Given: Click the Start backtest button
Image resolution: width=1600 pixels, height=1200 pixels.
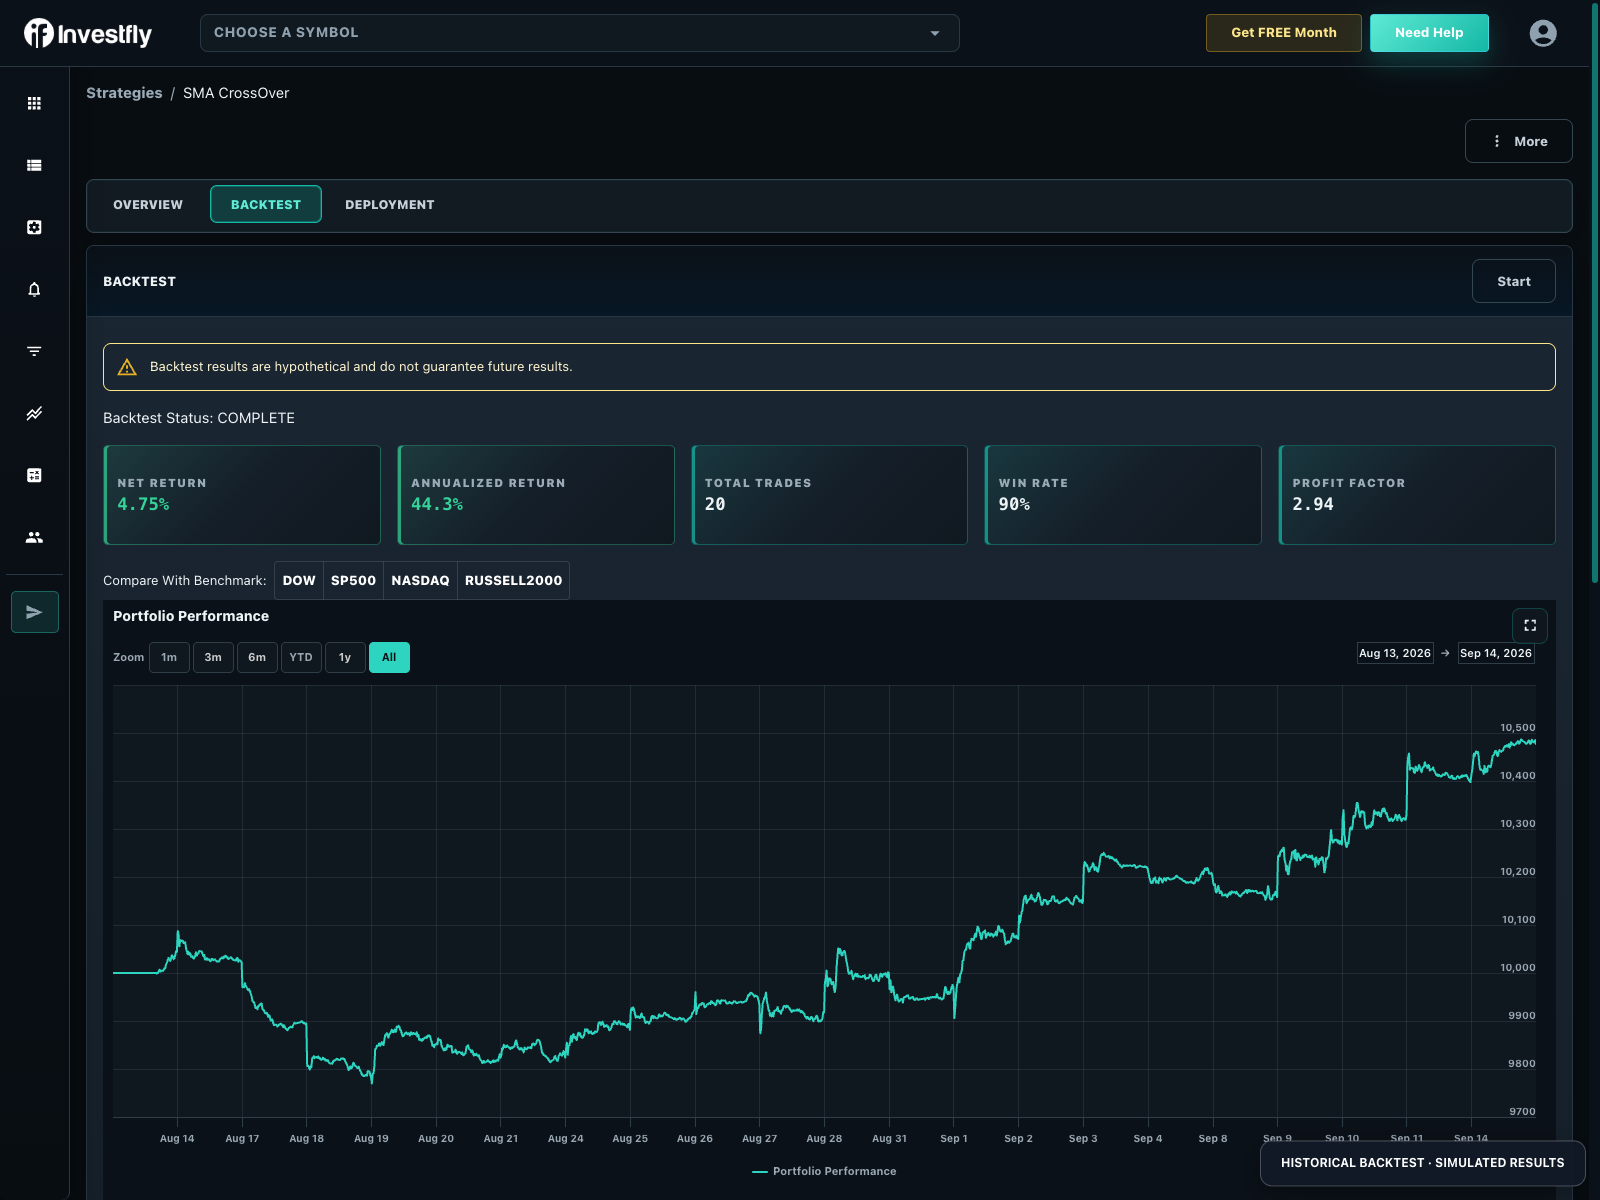Looking at the screenshot, I should pos(1513,281).
